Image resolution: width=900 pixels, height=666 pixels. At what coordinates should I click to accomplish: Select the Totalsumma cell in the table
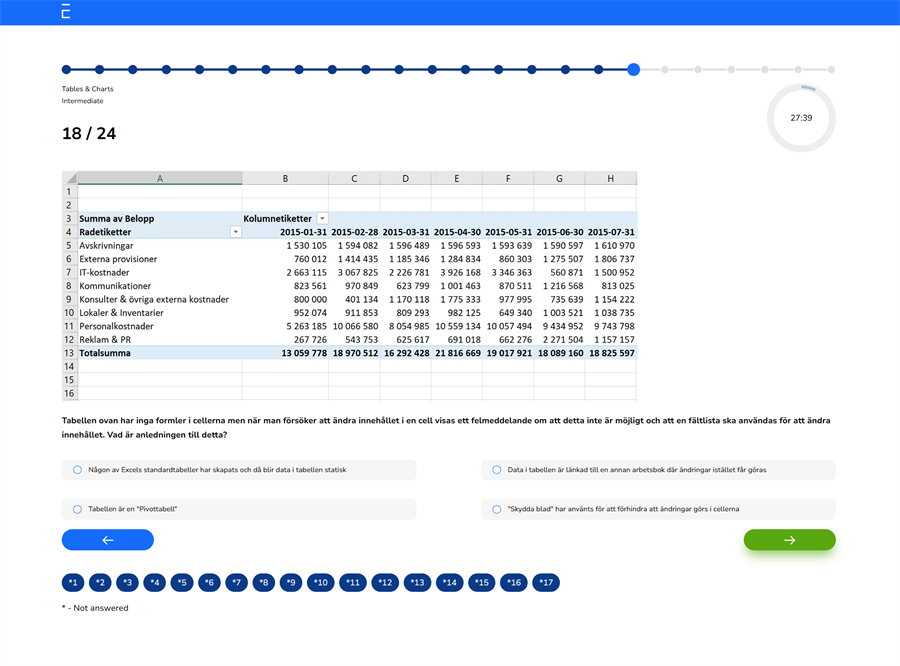click(104, 353)
